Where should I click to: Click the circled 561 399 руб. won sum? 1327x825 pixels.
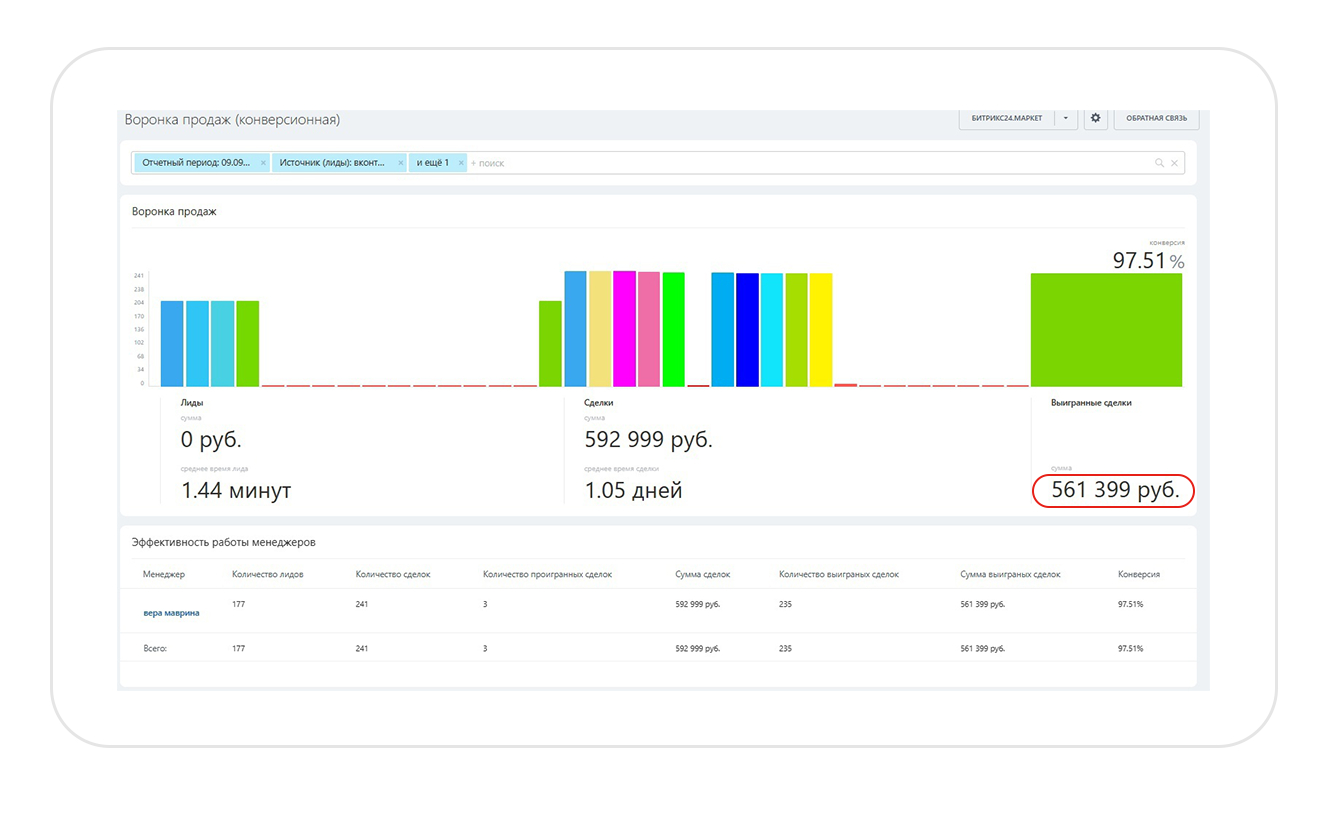pos(1114,490)
